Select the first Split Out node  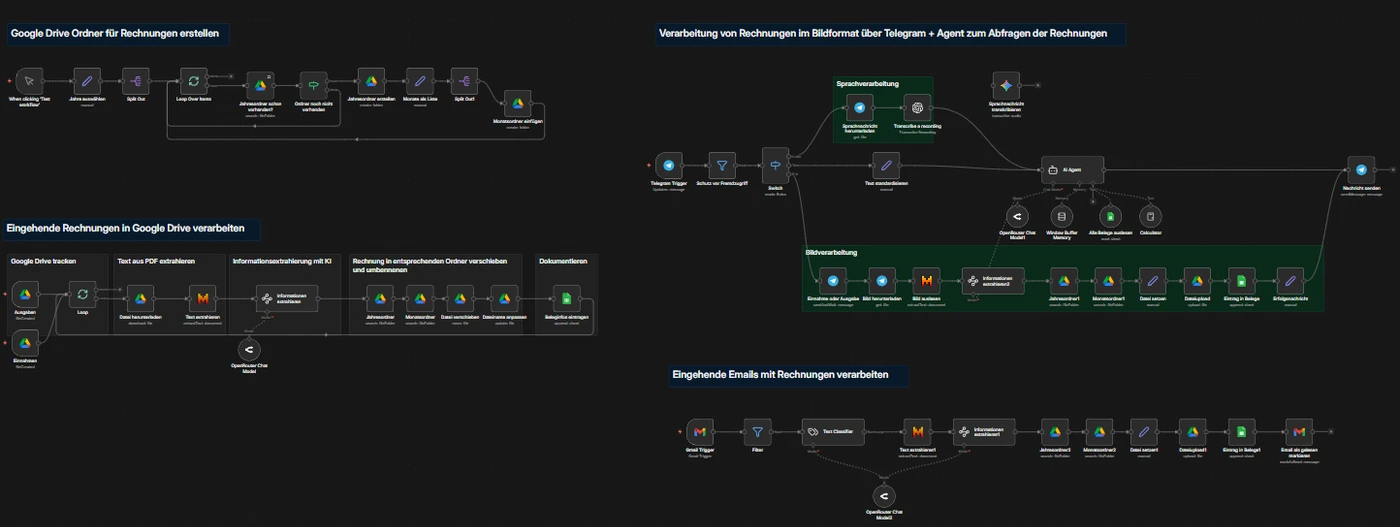(135, 81)
